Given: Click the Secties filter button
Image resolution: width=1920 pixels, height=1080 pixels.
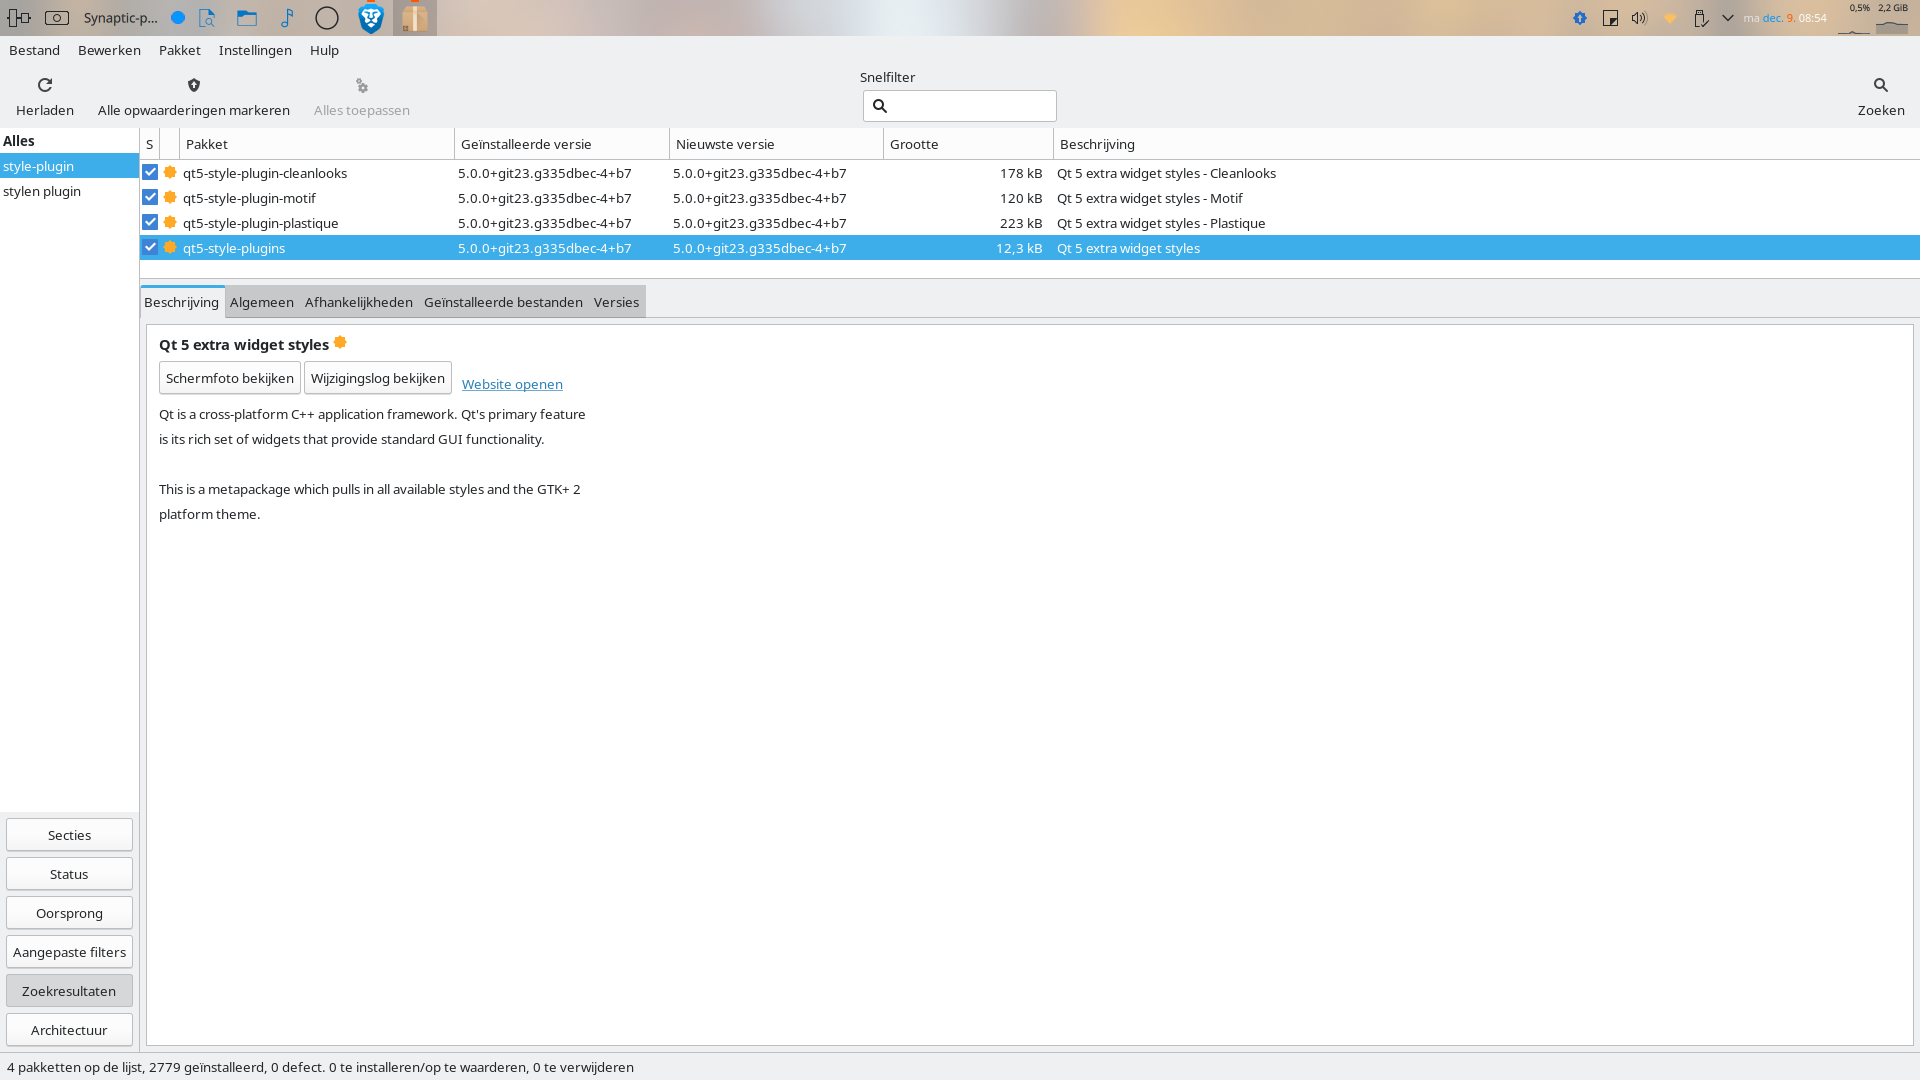Looking at the screenshot, I should coord(69,835).
